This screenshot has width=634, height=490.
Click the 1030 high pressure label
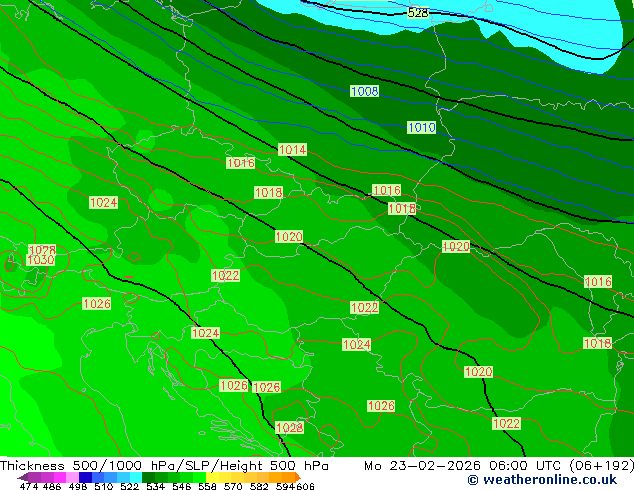[x=40, y=260]
